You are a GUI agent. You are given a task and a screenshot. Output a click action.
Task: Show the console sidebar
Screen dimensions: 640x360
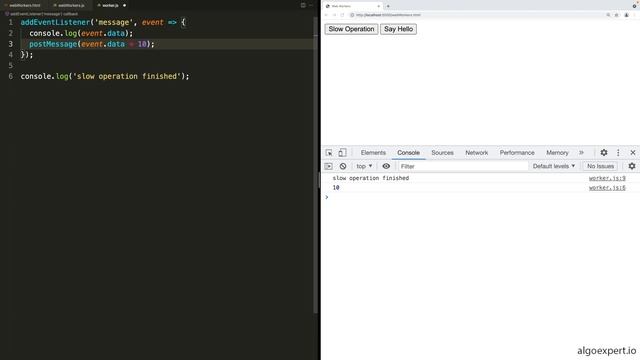click(329, 166)
